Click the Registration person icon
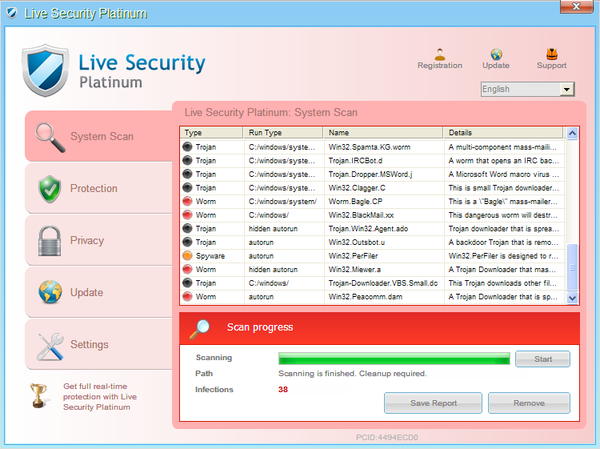The width and height of the screenshot is (600, 449). click(440, 54)
